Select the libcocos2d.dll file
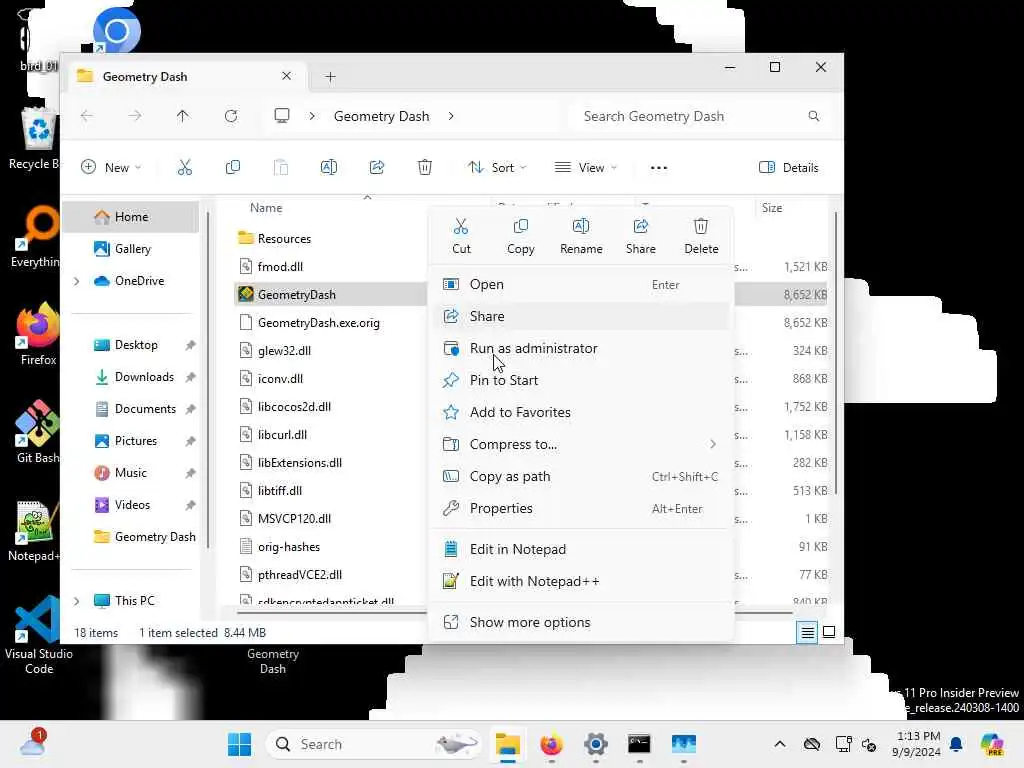This screenshot has height=768, width=1024. pos(295,406)
